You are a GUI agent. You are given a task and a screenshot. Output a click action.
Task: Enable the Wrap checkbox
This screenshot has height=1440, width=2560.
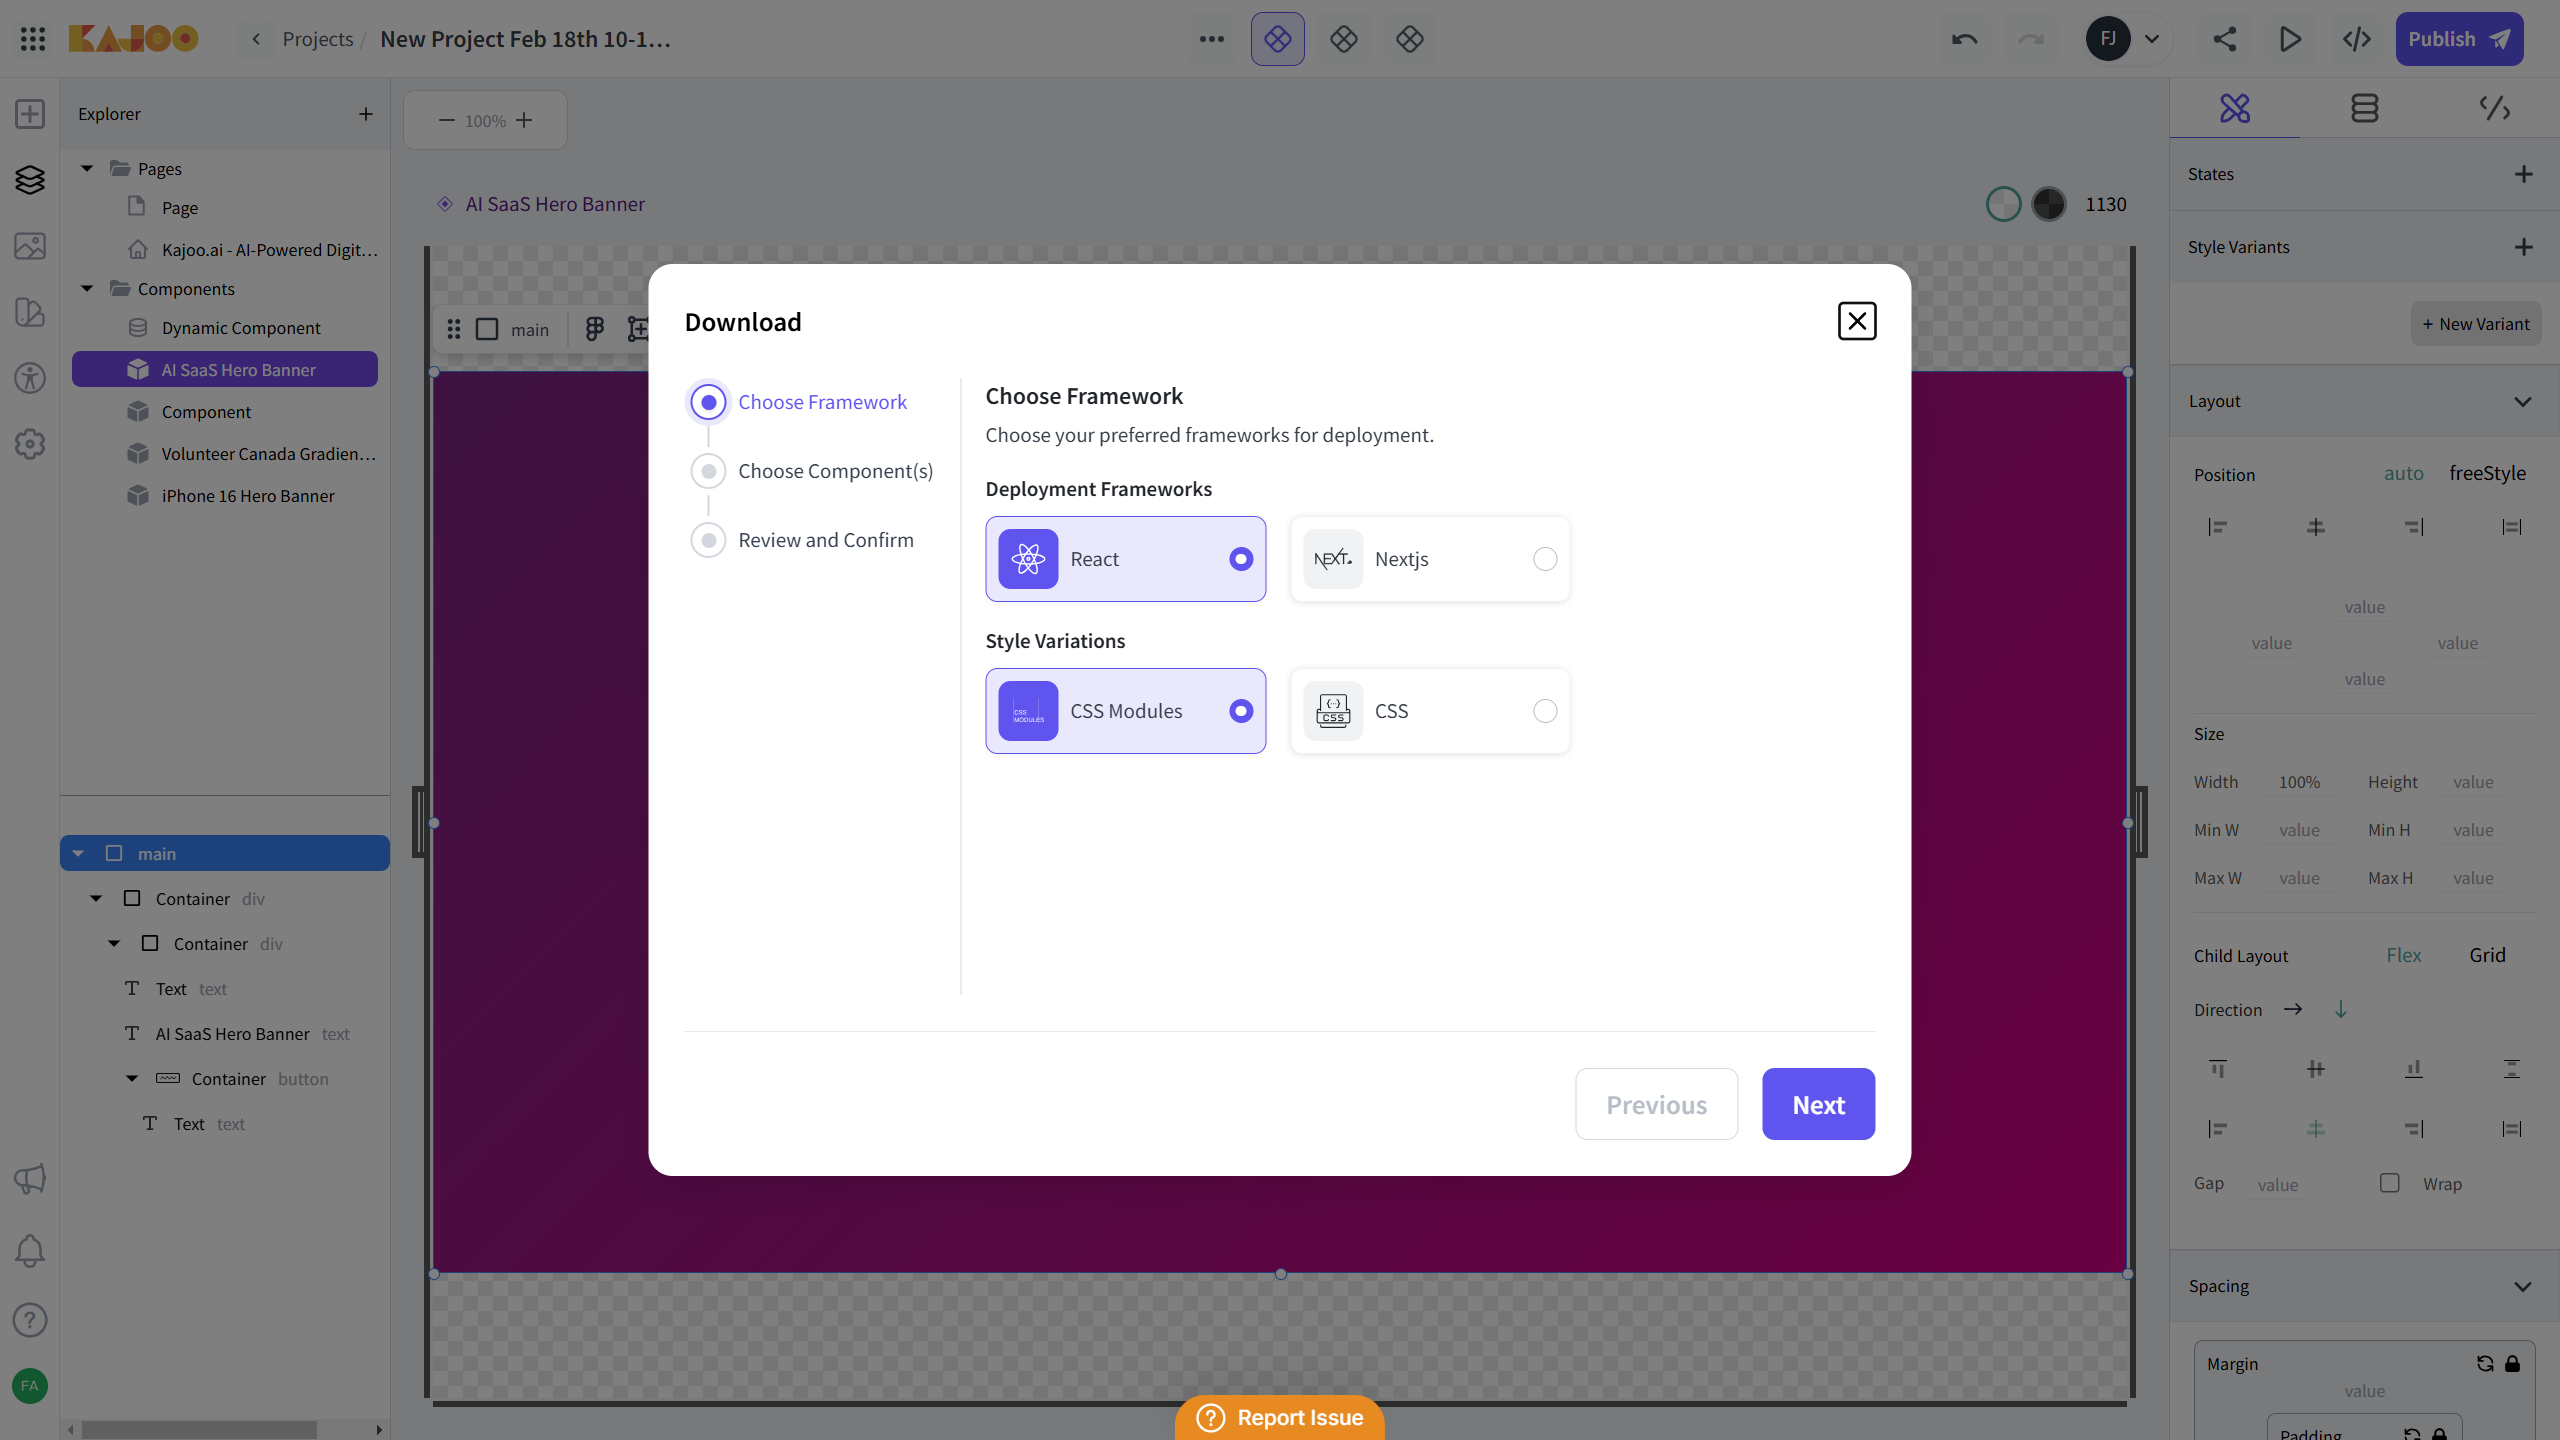coord(2390,1183)
